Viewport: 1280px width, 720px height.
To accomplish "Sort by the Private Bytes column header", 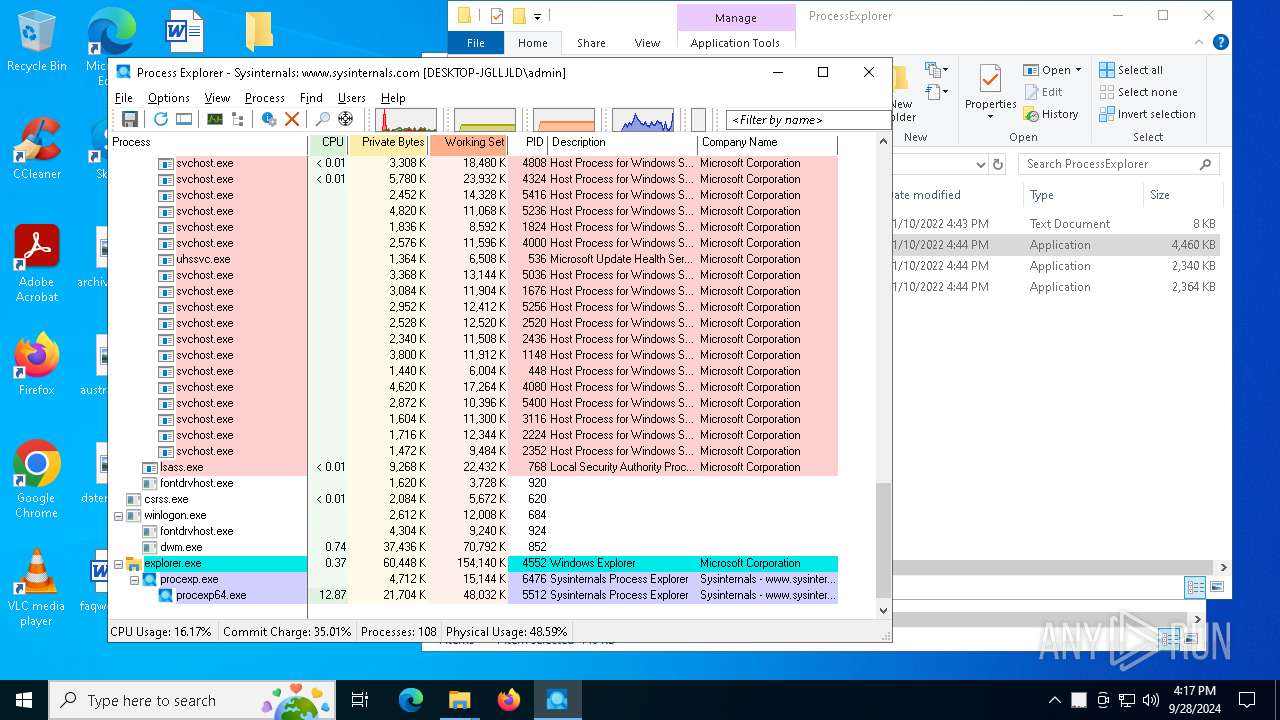I will coord(389,143).
